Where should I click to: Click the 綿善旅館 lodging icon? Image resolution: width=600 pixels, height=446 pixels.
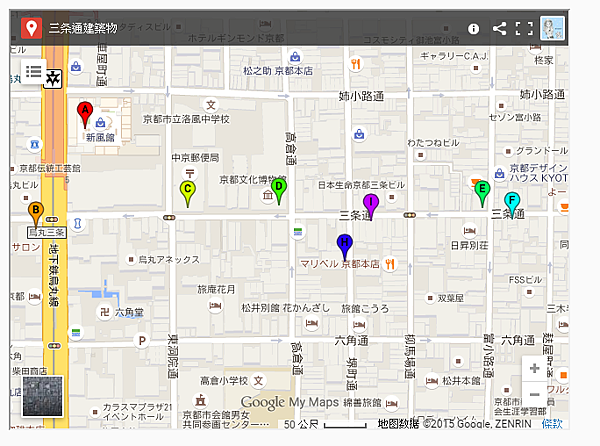(x=392, y=404)
